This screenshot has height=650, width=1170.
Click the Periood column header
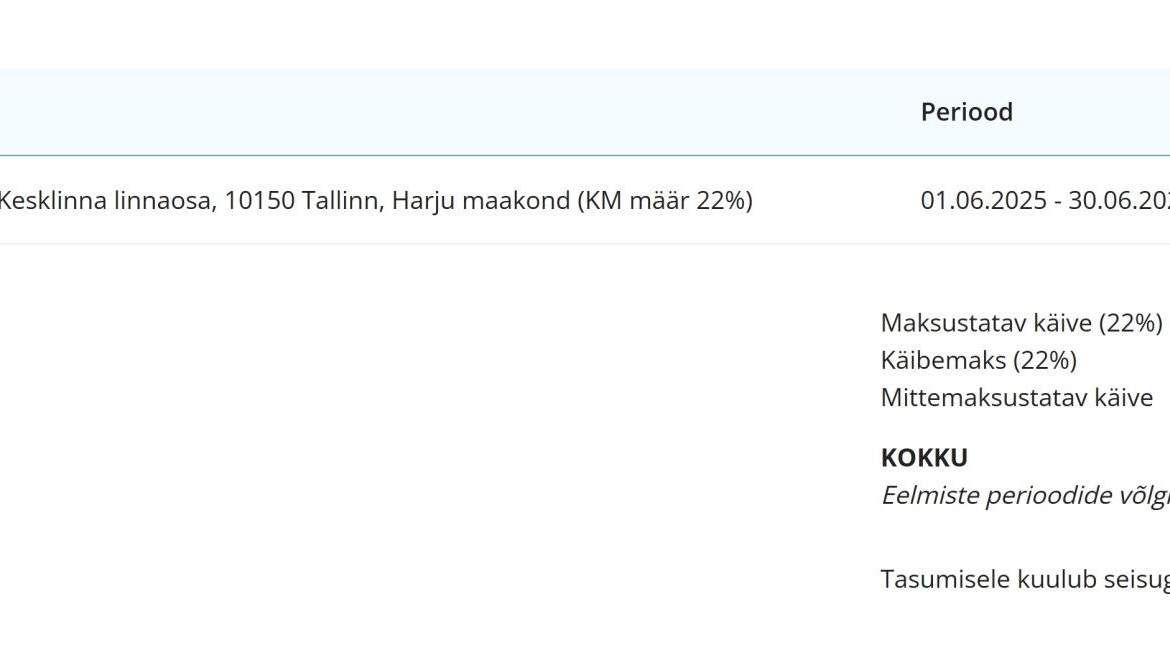966,112
